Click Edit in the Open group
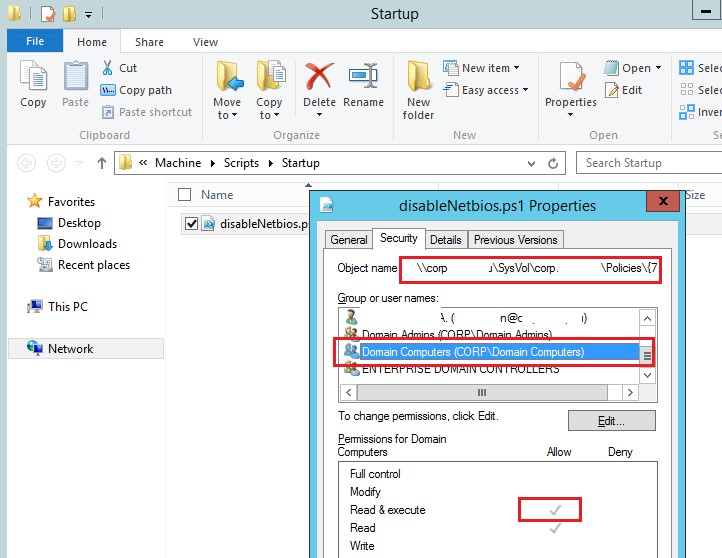Image resolution: width=722 pixels, height=558 pixels. click(x=623, y=90)
